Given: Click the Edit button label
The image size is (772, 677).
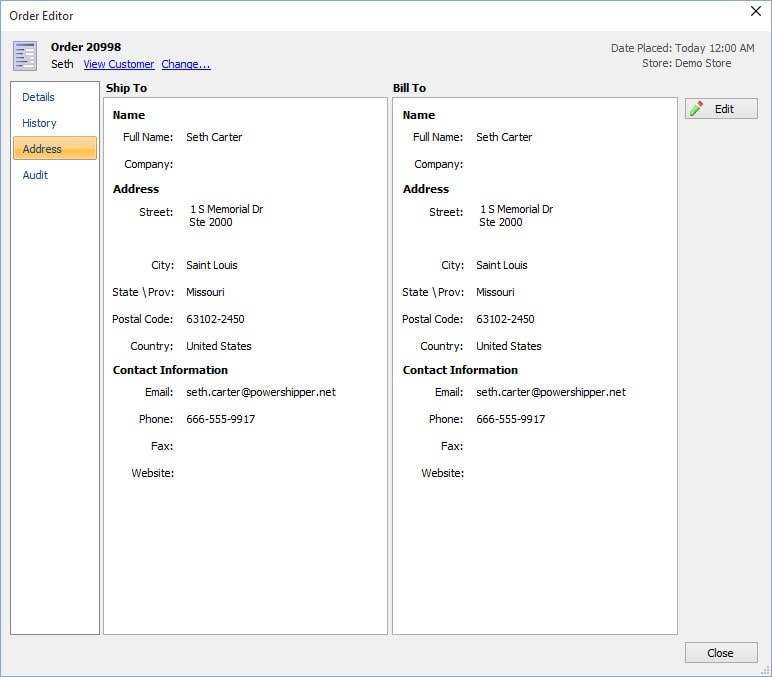Looking at the screenshot, I should point(724,109).
